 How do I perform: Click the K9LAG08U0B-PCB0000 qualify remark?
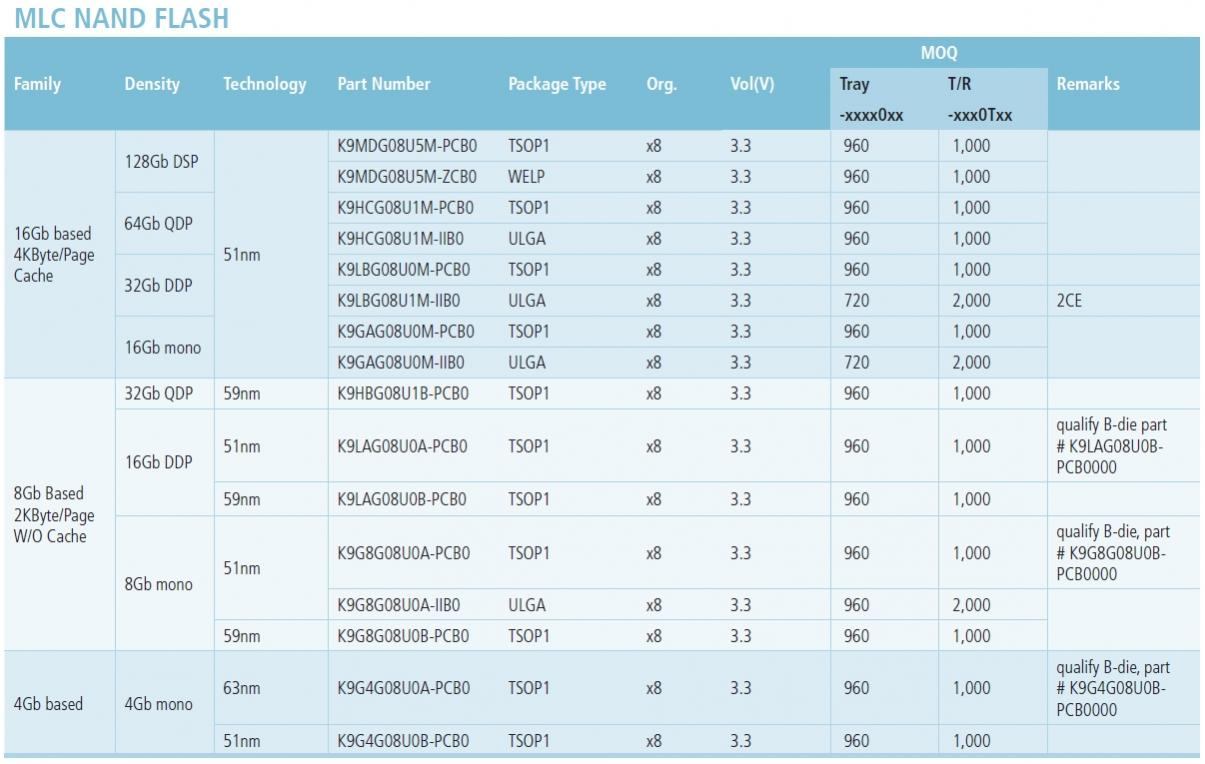tap(1112, 446)
